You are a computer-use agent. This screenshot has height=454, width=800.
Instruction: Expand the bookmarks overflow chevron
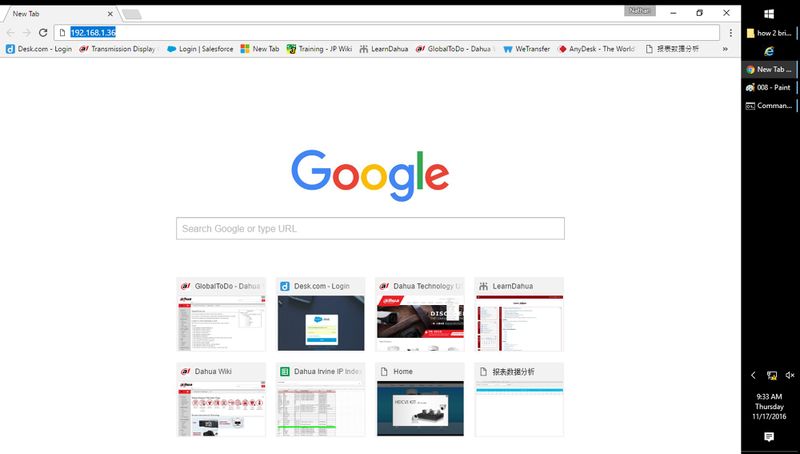click(725, 49)
